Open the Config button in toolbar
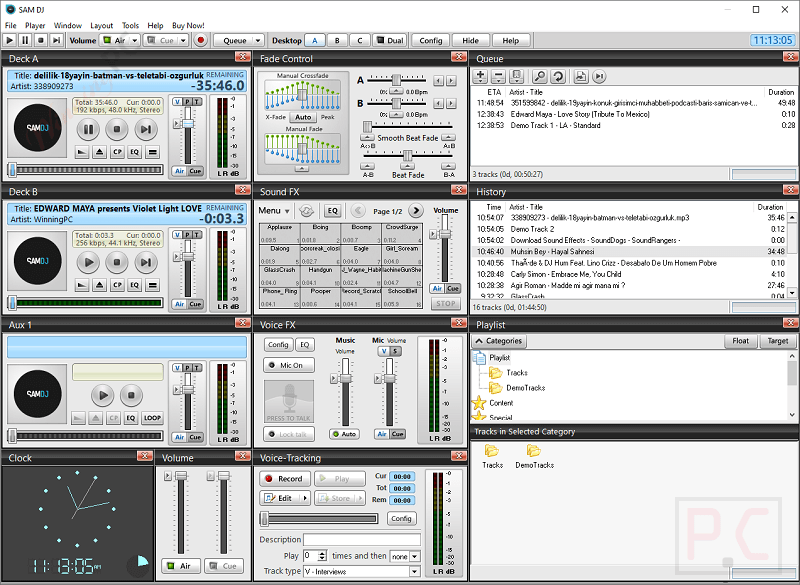Image resolution: width=800 pixels, height=585 pixels. pos(431,40)
